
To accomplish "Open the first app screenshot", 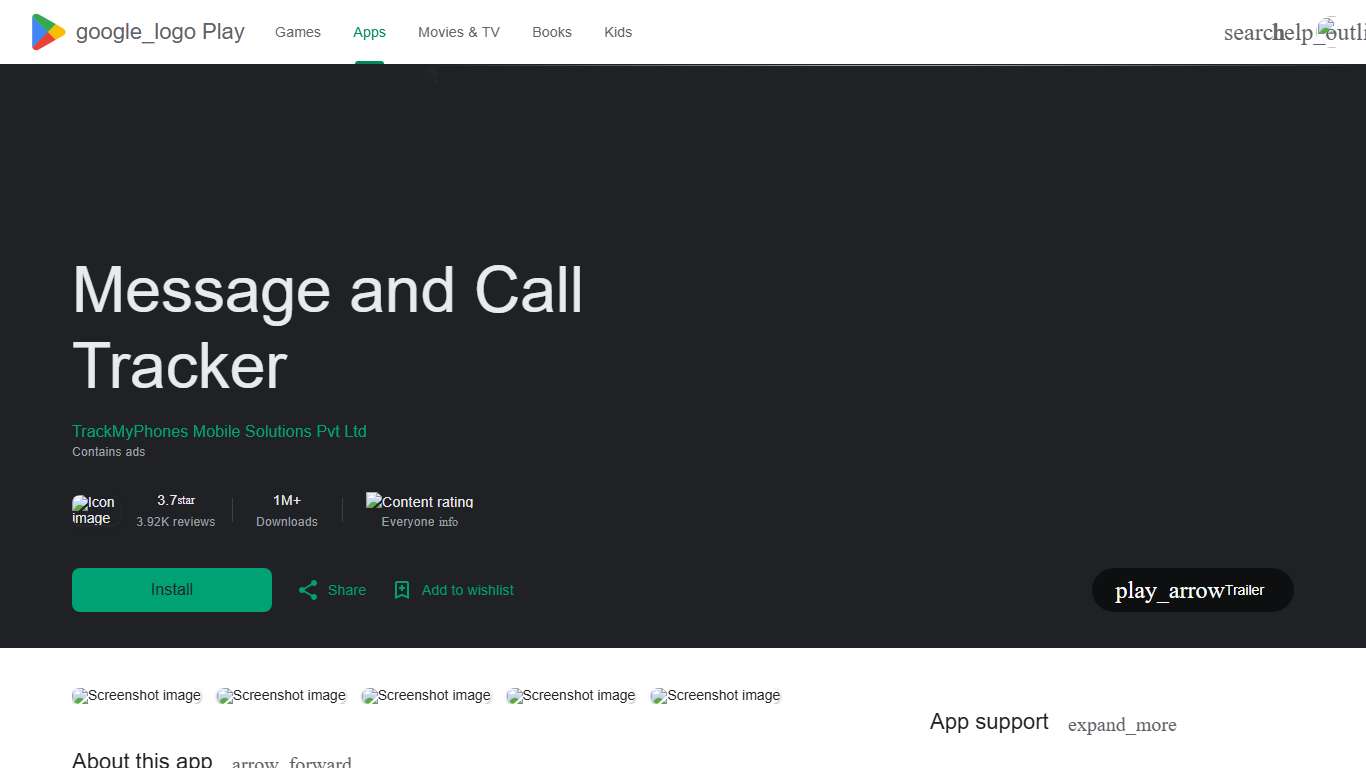I will coord(136,695).
